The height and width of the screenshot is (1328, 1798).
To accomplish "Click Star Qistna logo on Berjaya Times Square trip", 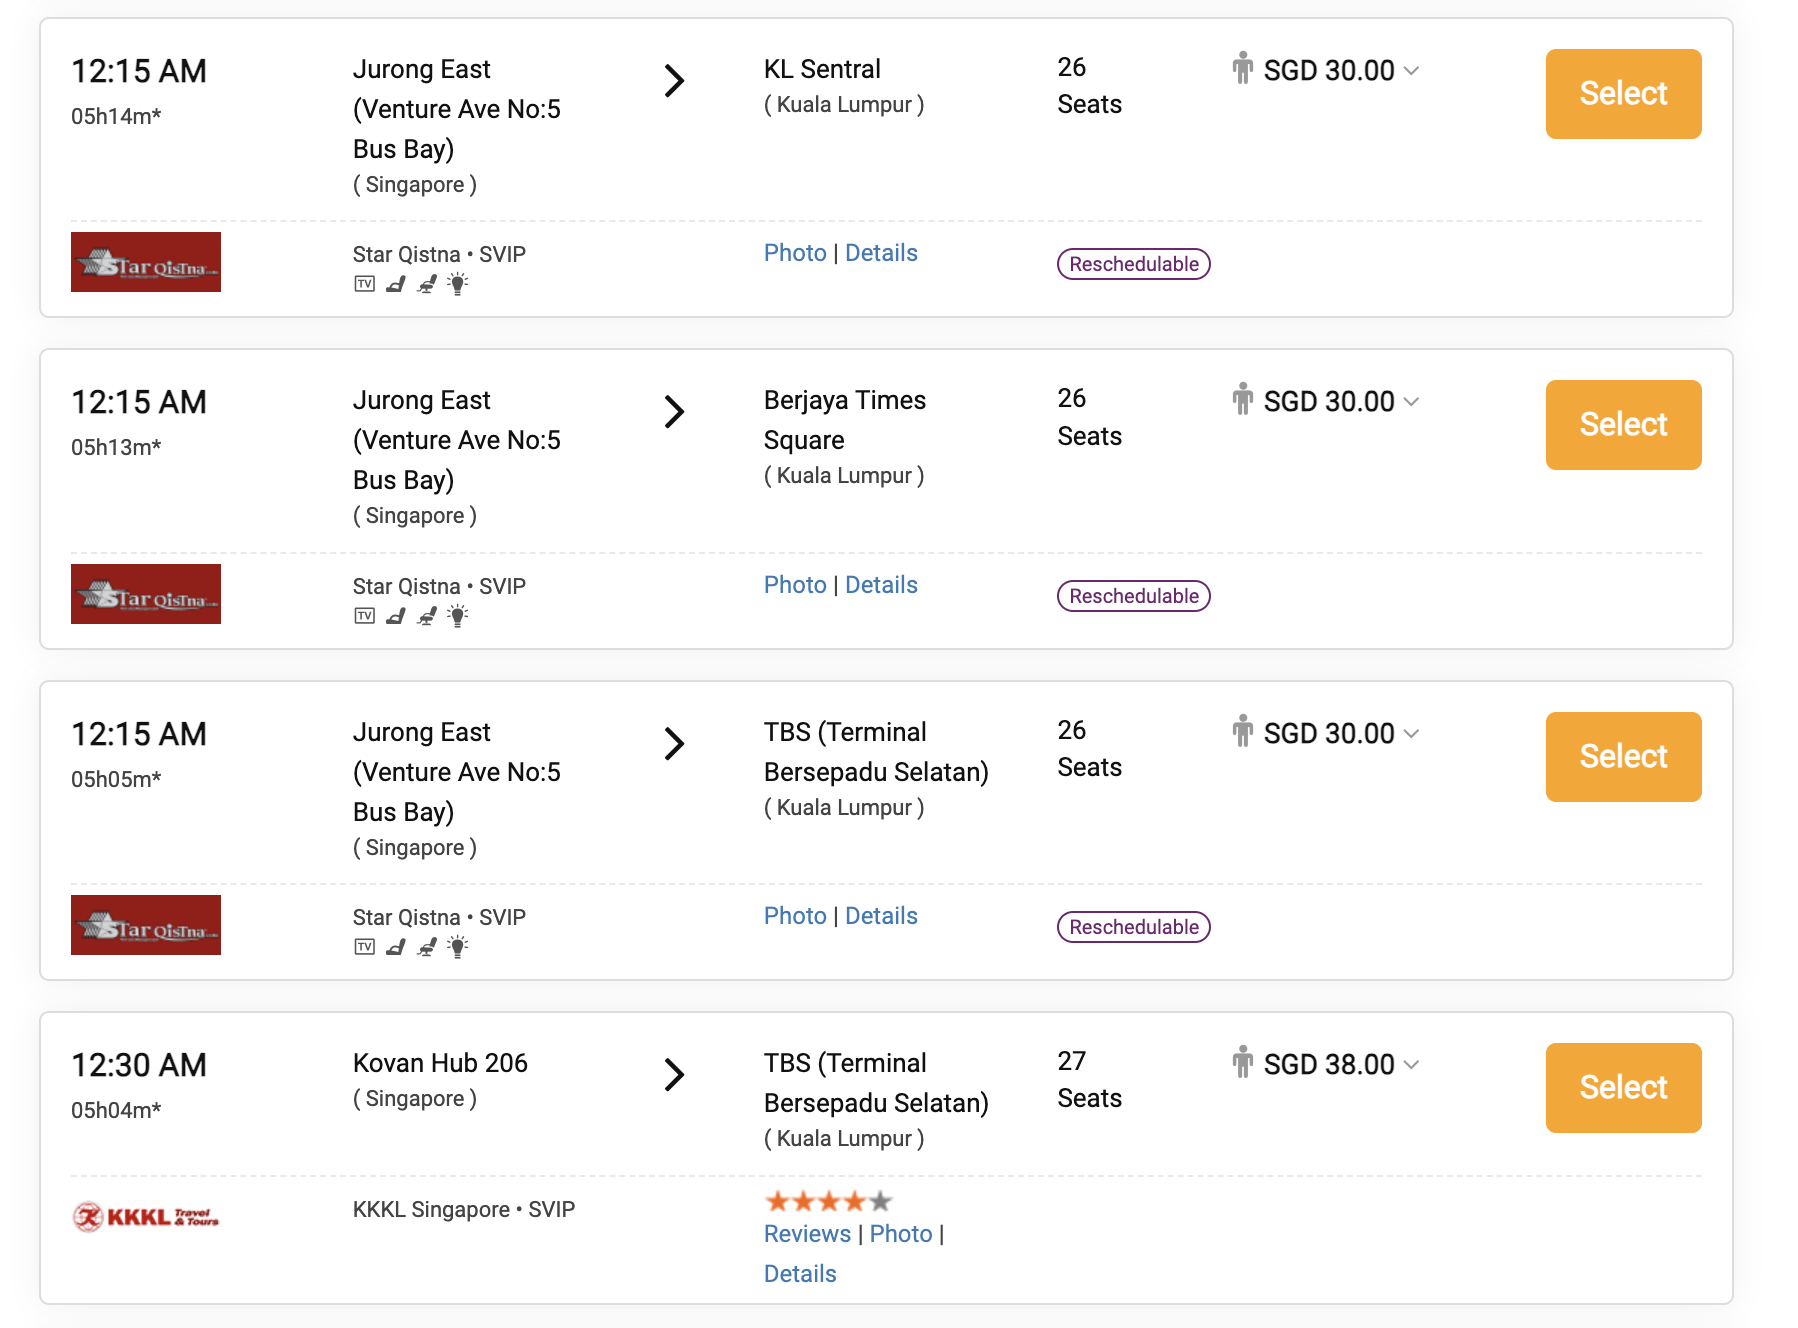I will click(x=146, y=594).
